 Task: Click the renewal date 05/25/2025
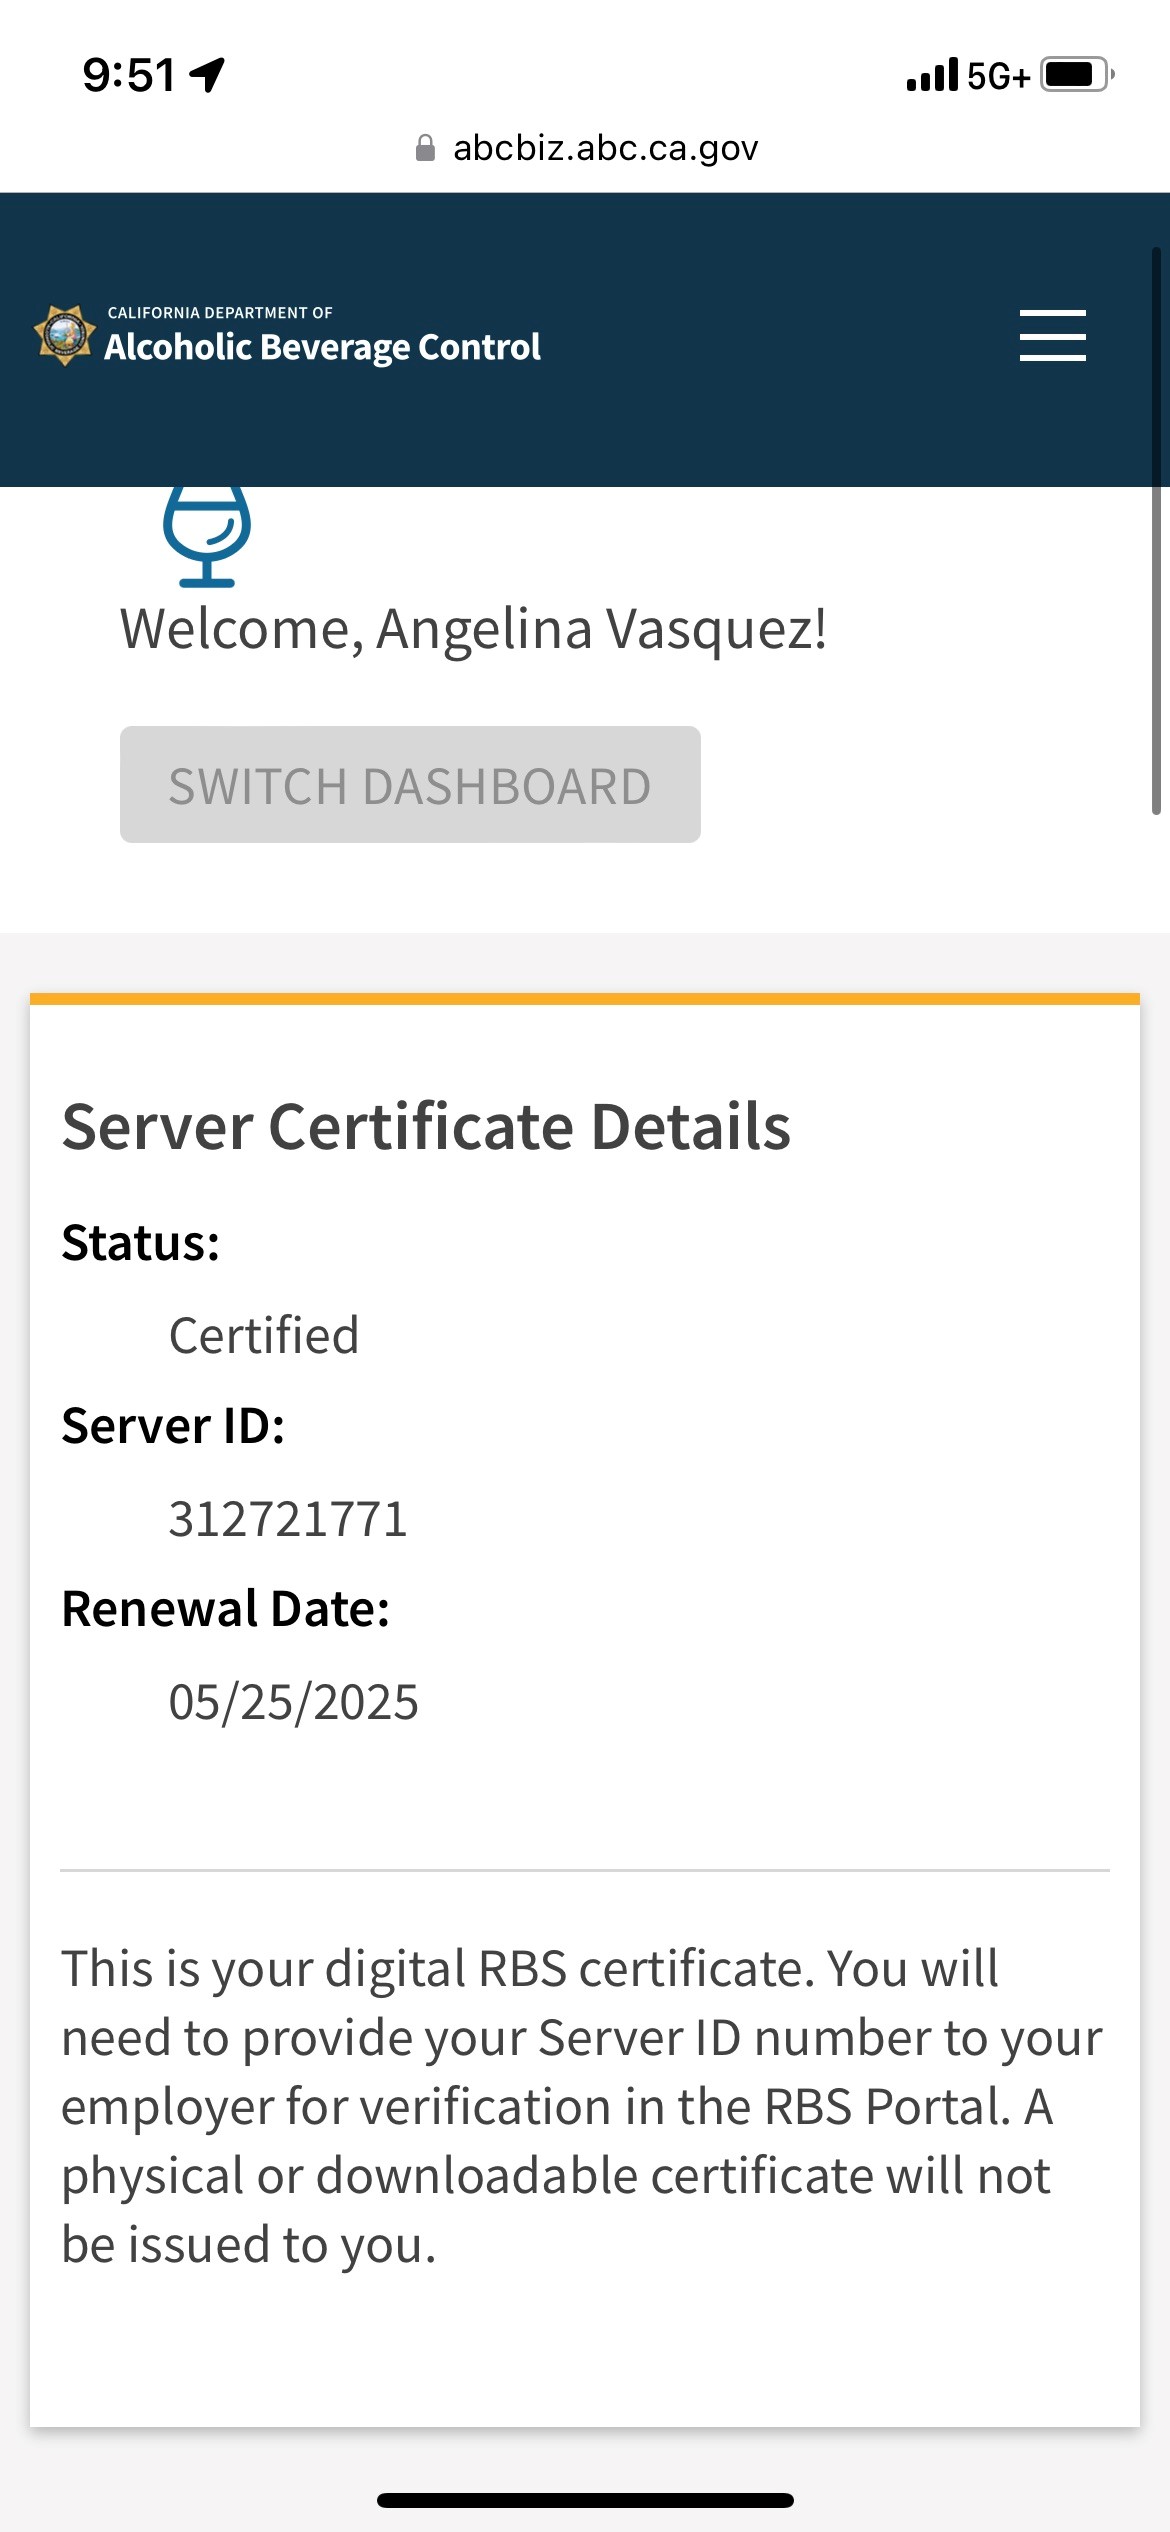tap(293, 1702)
